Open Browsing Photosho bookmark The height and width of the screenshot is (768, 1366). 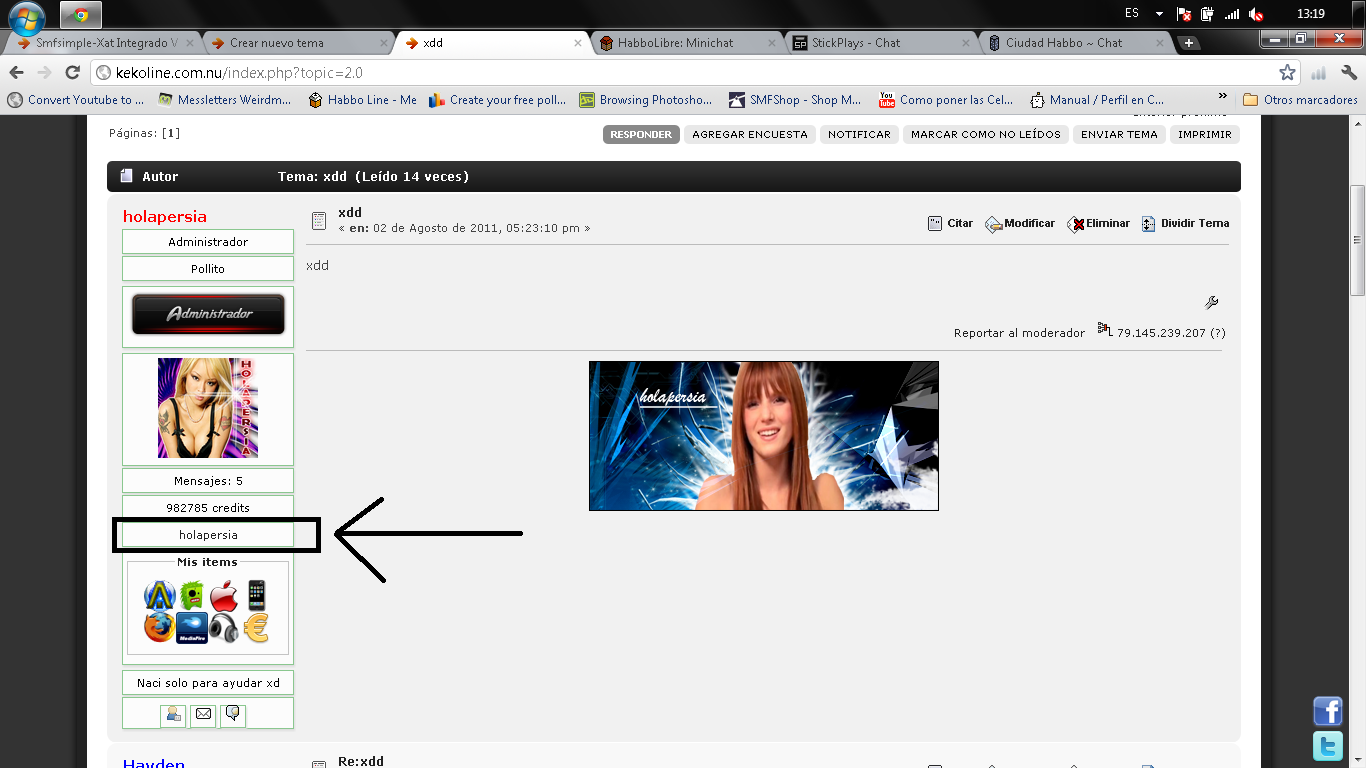pyautogui.click(x=646, y=100)
